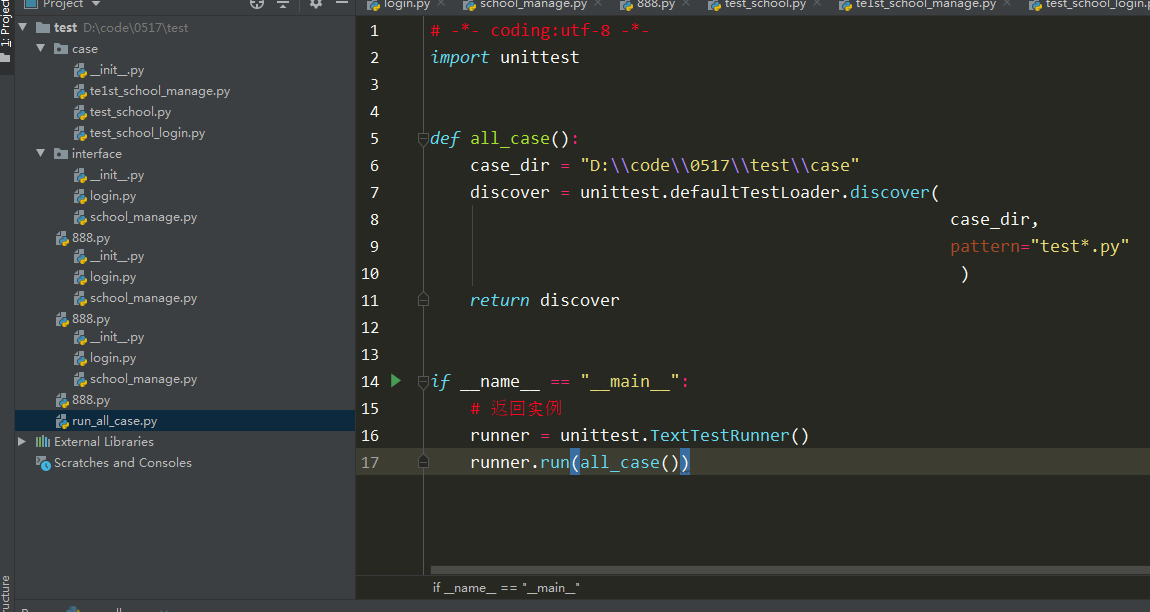Switch to the school_manage.py editor tab
Screen dimensions: 1150x612
[533, 4]
